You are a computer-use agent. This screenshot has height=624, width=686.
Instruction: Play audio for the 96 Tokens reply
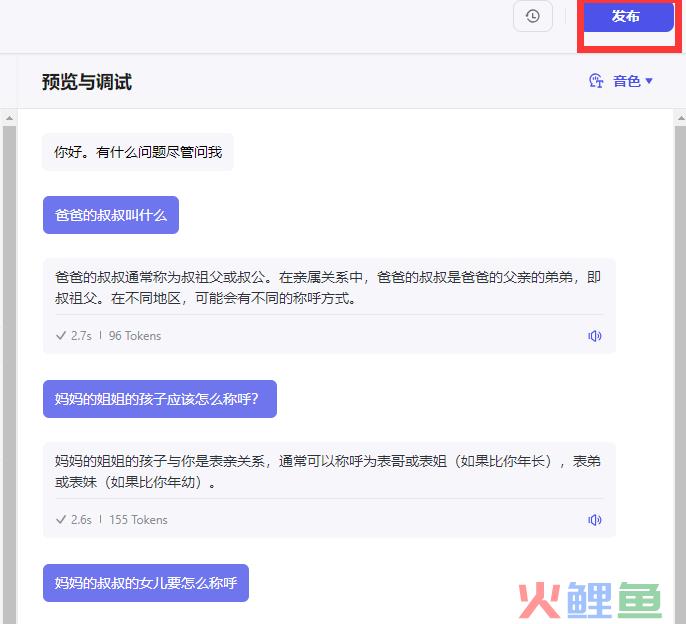[595, 336]
